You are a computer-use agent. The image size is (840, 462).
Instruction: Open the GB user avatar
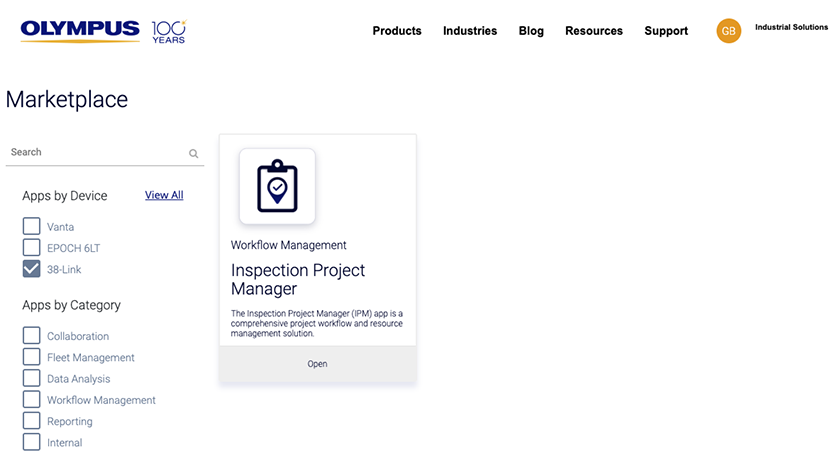coord(729,31)
